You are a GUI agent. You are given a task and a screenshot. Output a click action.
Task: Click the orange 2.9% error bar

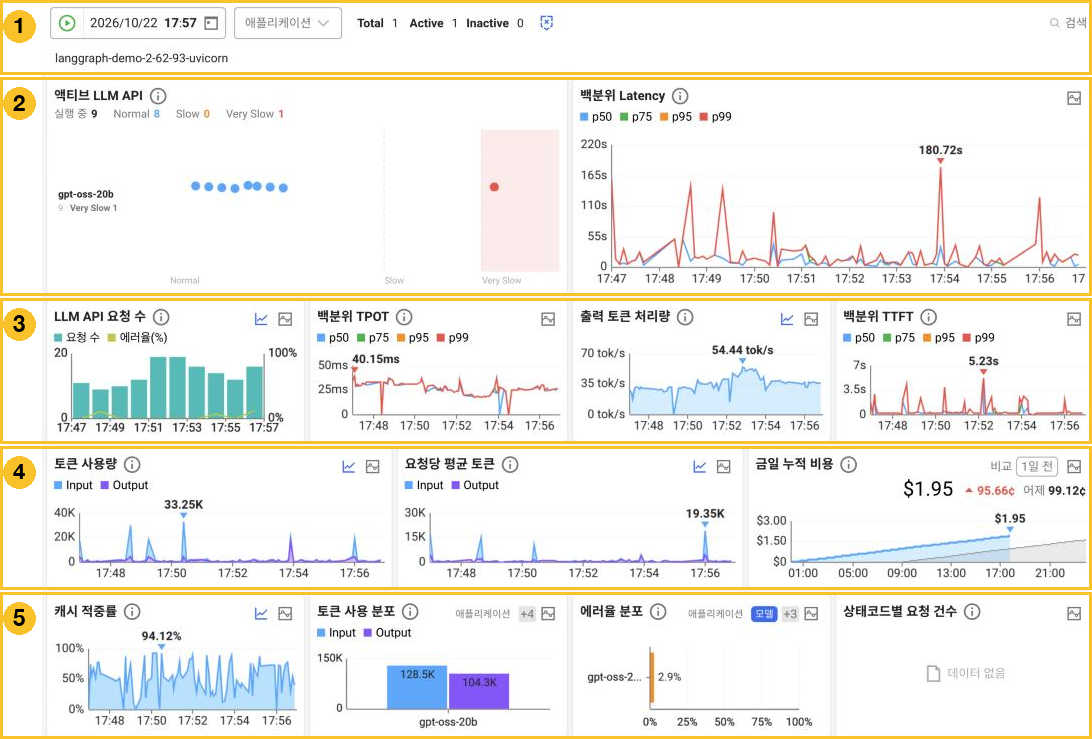tap(653, 677)
